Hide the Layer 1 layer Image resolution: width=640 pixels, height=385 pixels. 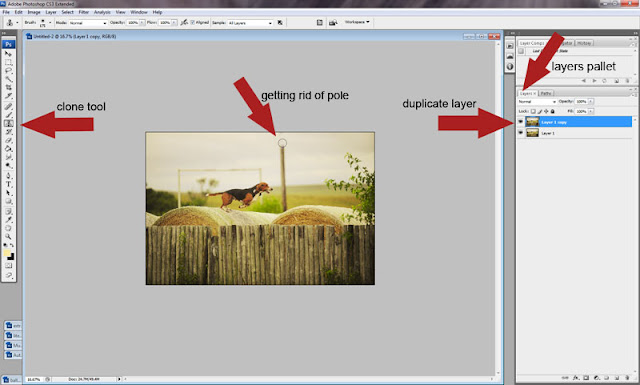click(520, 133)
